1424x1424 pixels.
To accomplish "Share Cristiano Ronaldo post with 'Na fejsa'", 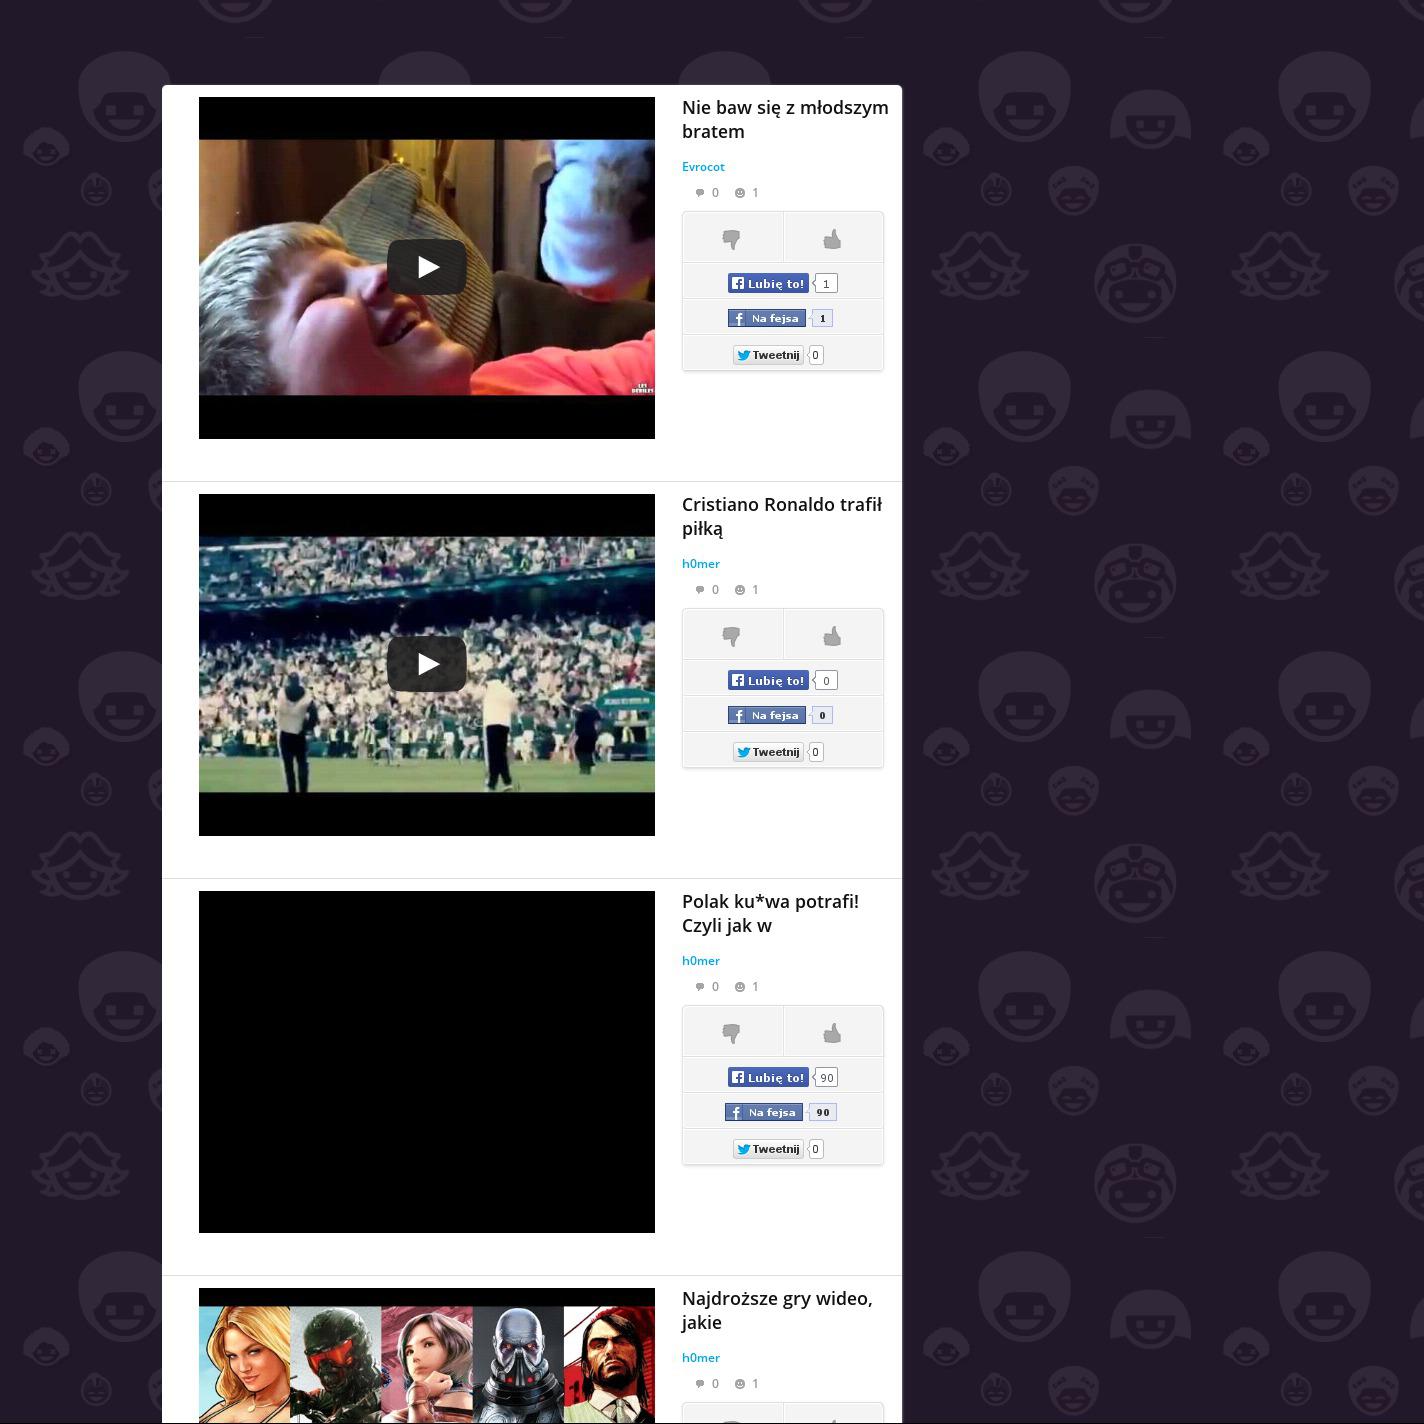I will [767, 715].
